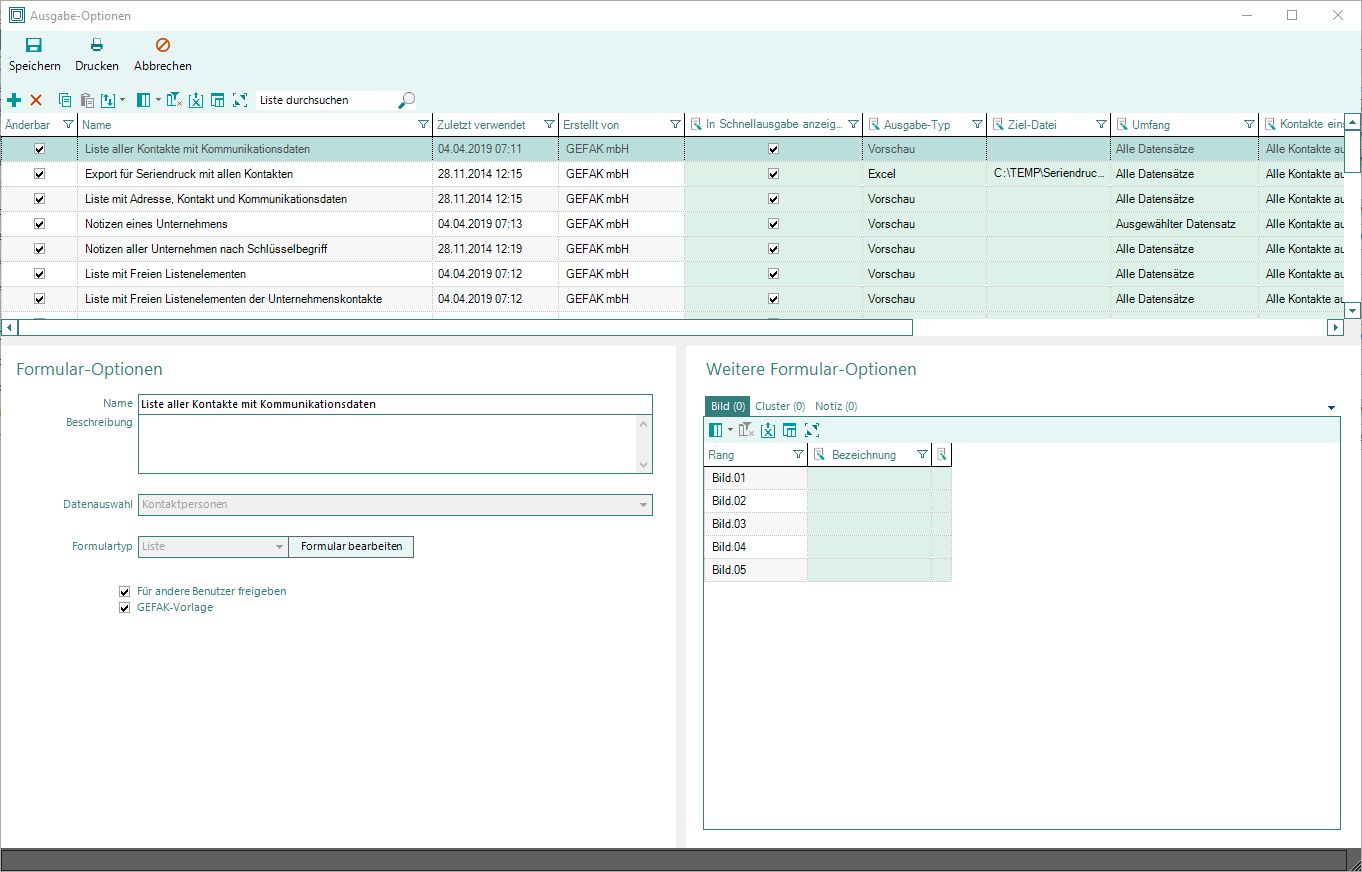The height and width of the screenshot is (872, 1362).
Task: Click the Formular bearbeiten button
Action: (x=352, y=547)
